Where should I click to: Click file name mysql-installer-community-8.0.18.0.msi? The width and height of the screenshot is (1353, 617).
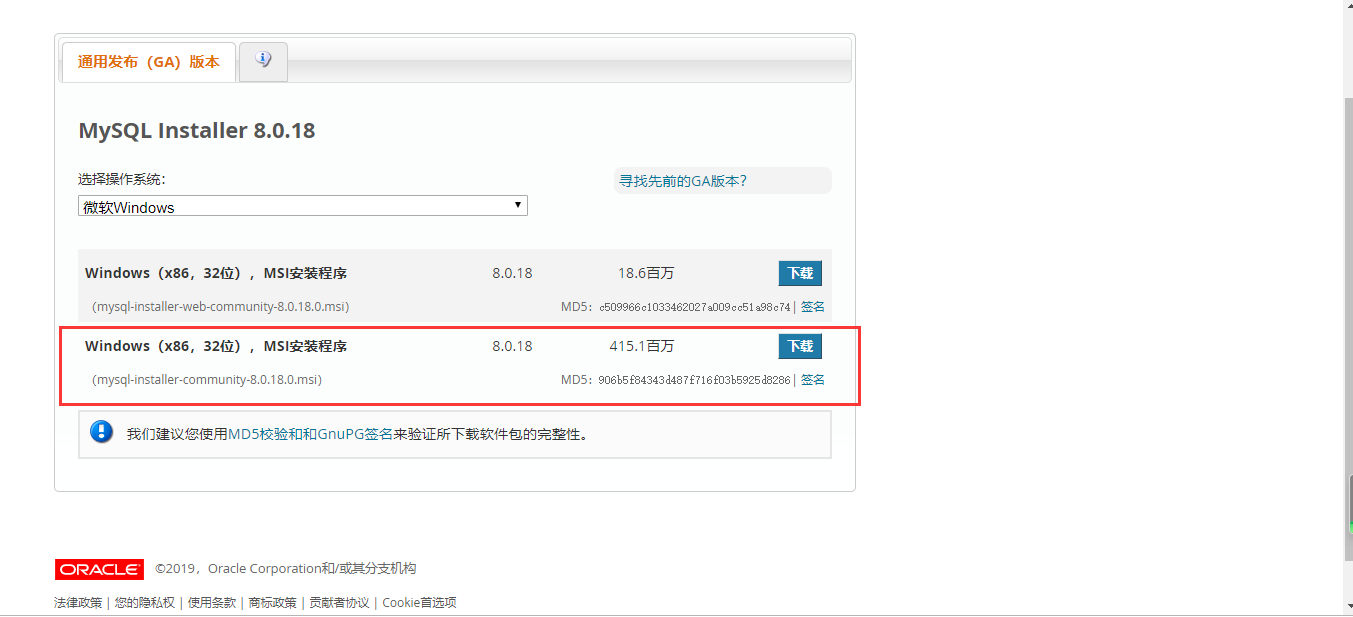207,380
